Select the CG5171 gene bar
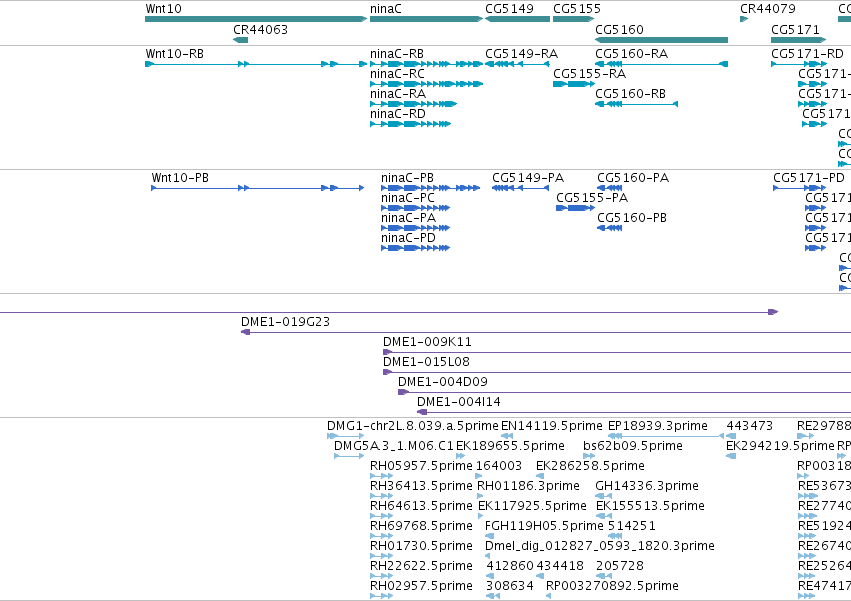 click(x=798, y=40)
